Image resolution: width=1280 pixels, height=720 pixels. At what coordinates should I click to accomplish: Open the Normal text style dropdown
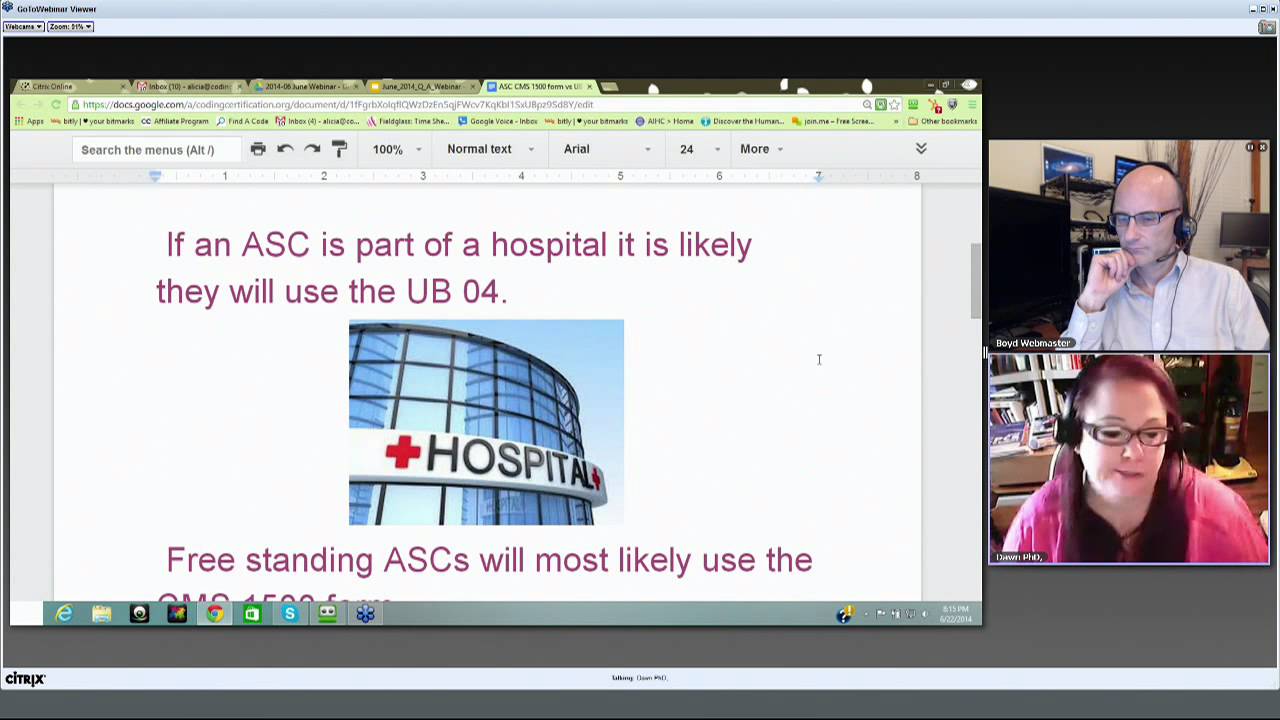click(490, 149)
